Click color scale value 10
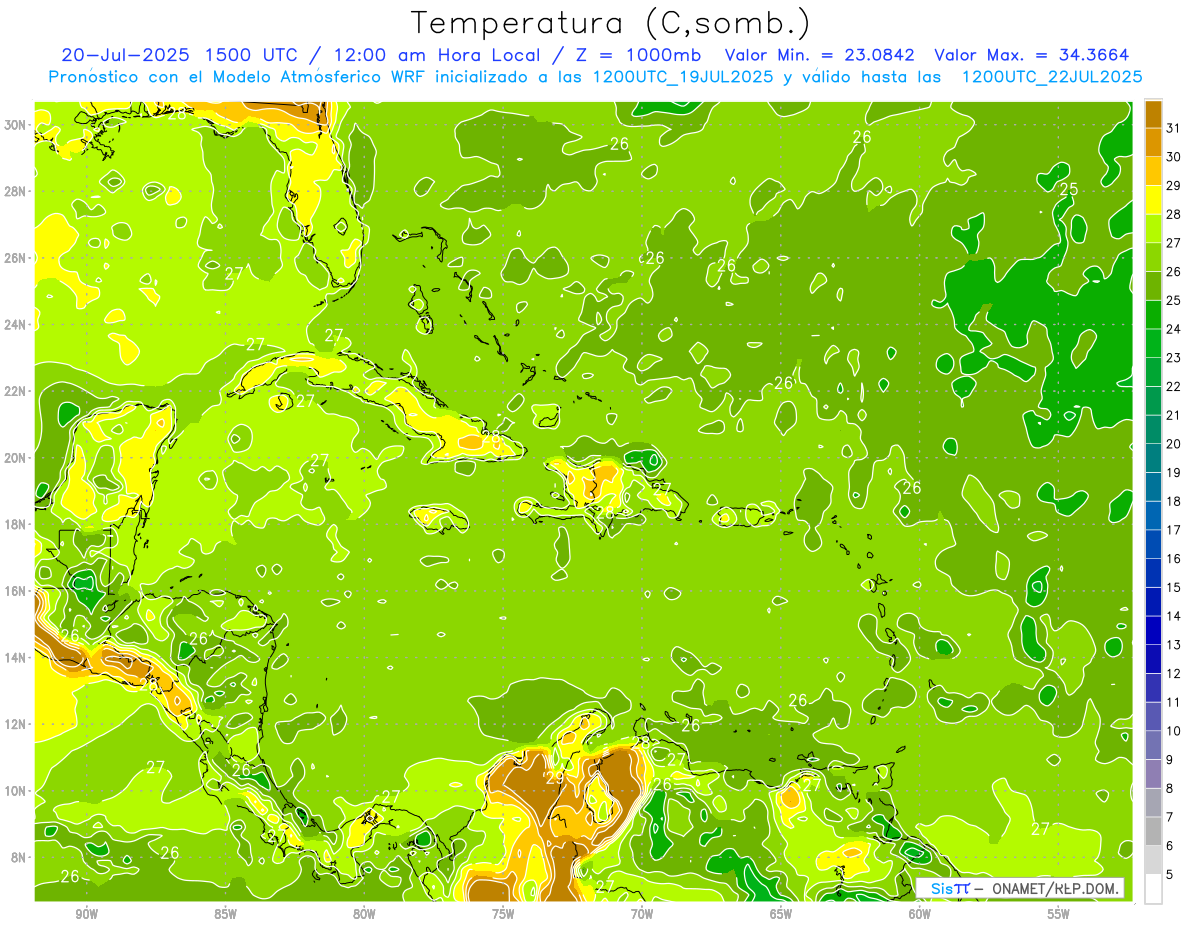Image resolution: width=1200 pixels, height=927 pixels. (x=1173, y=731)
